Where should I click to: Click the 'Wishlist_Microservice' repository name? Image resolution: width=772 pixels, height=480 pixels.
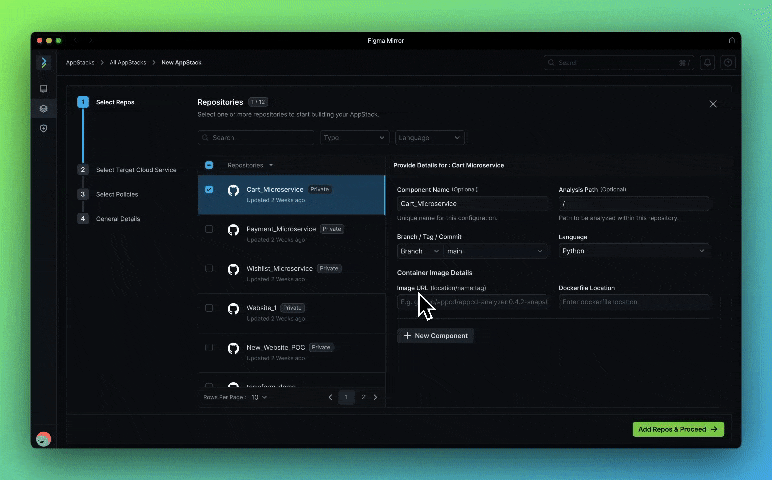point(279,268)
